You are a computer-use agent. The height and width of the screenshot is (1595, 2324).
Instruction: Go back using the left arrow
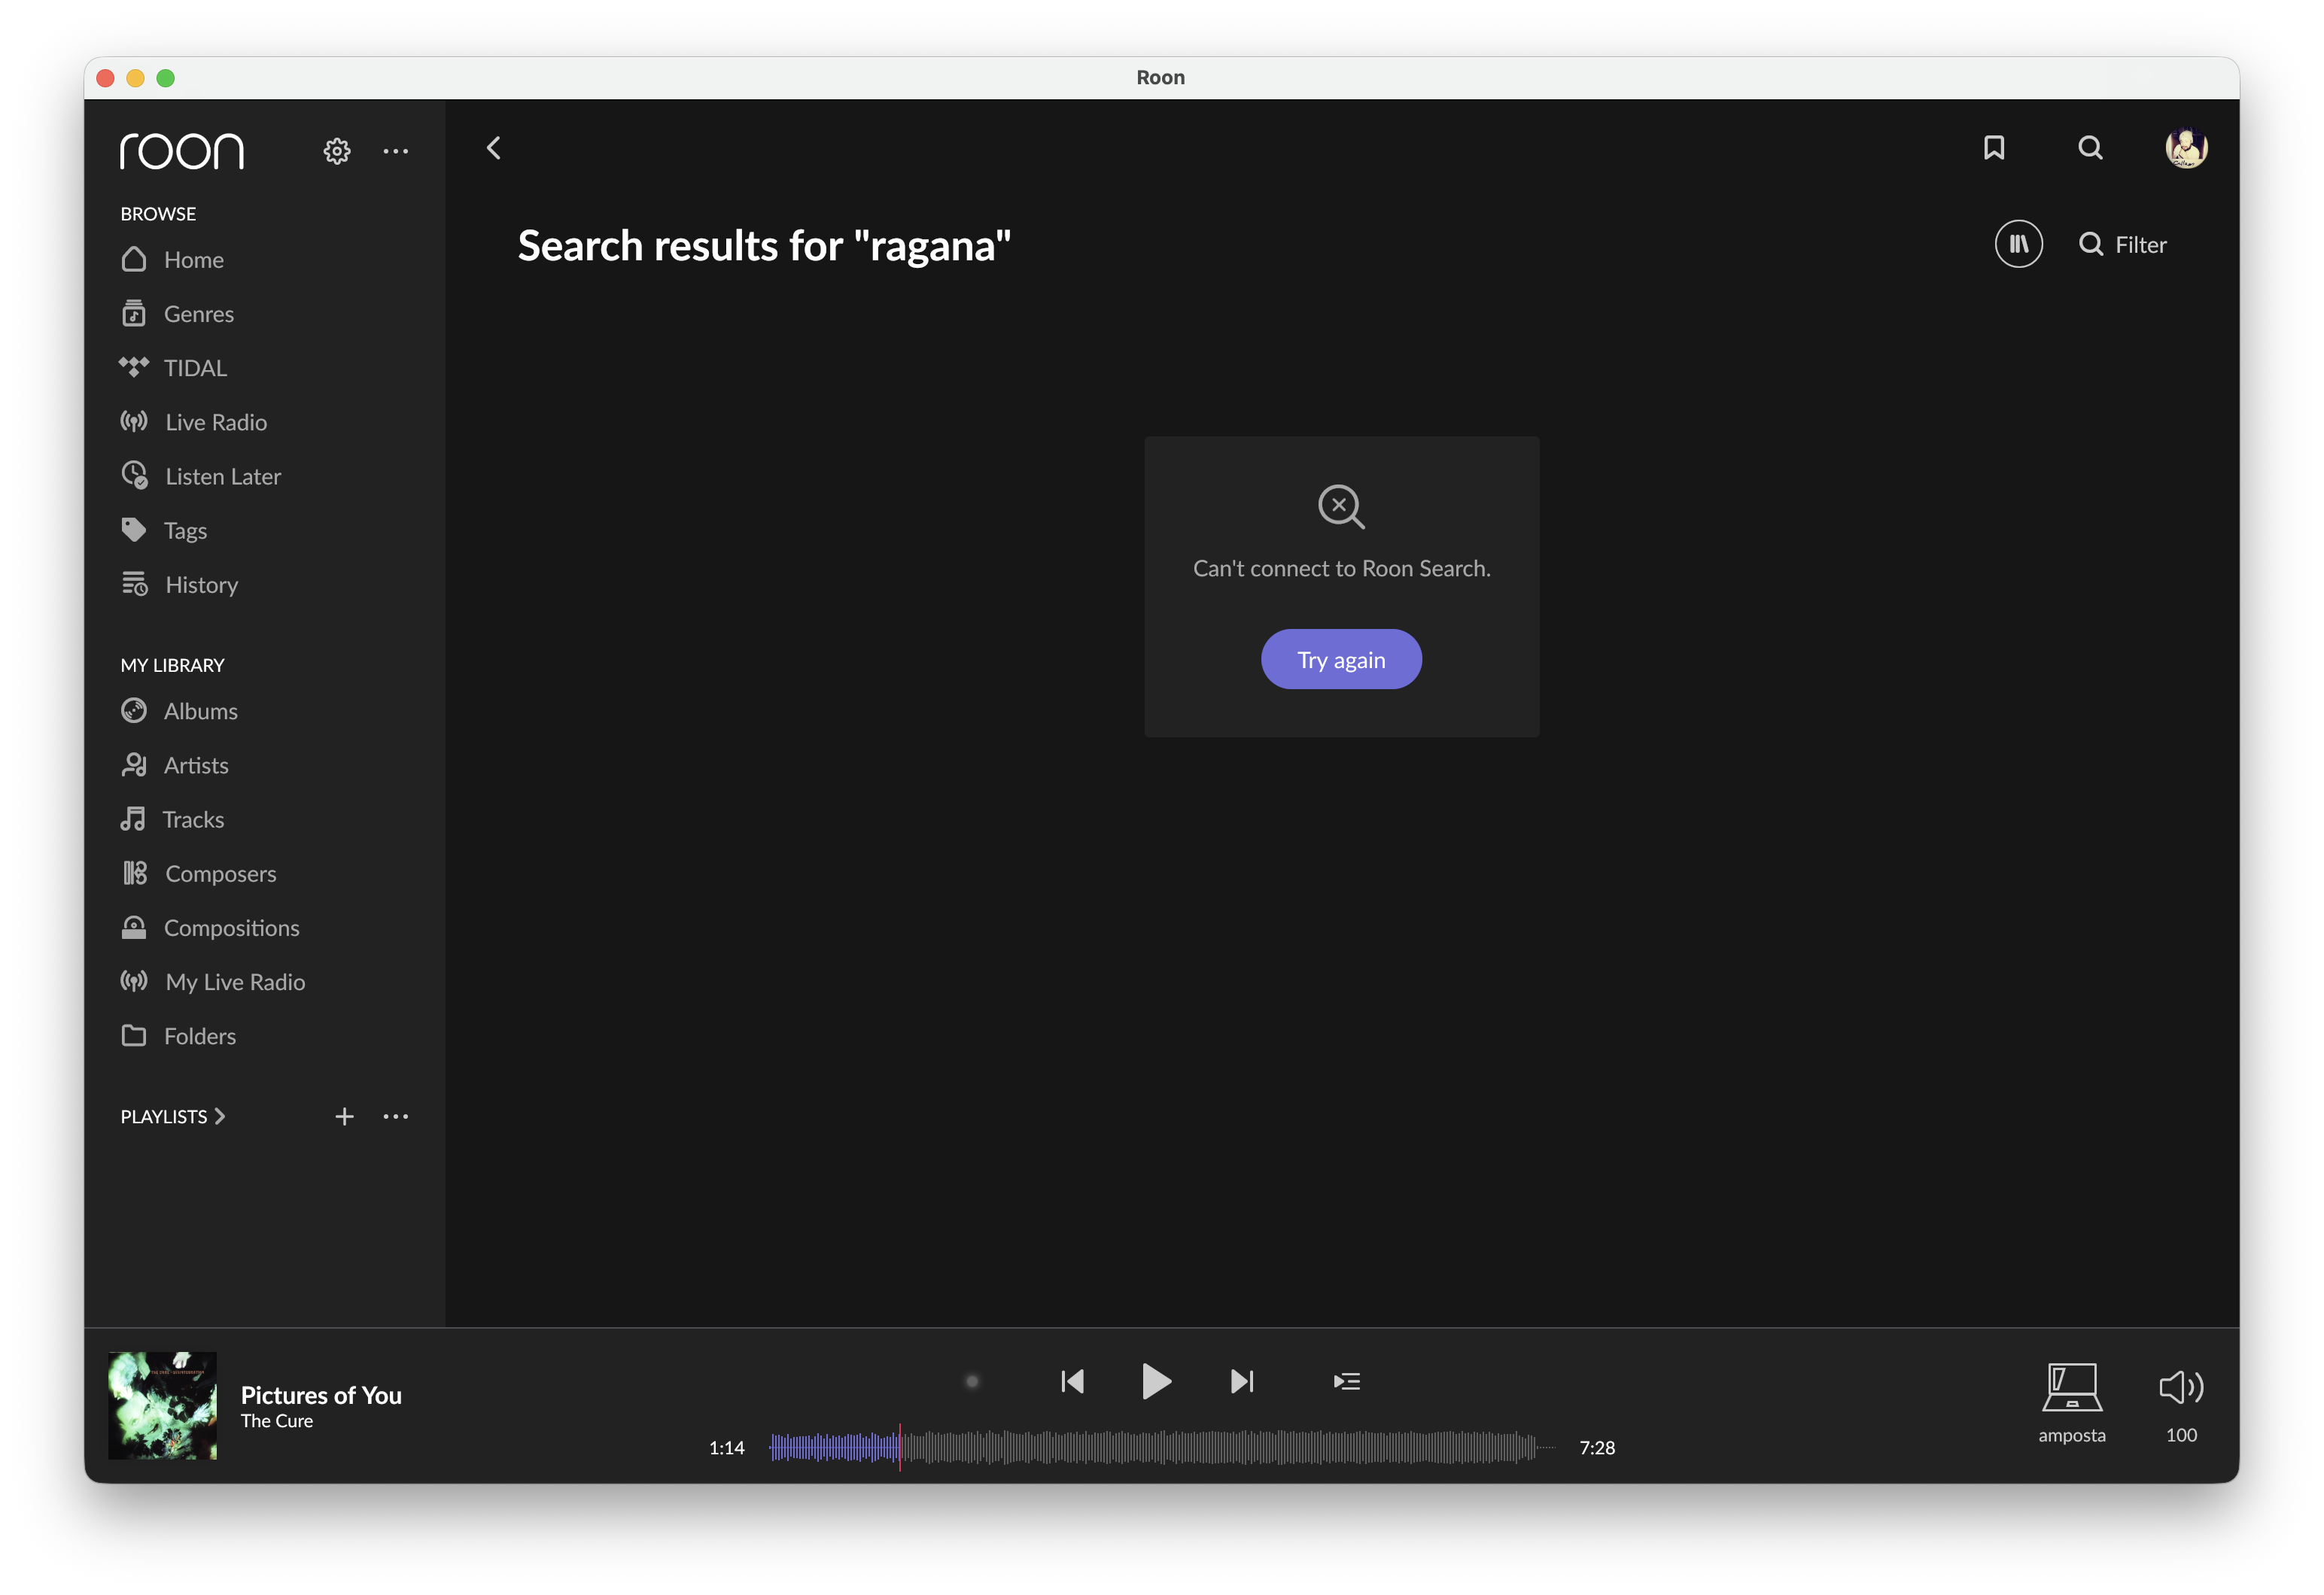click(x=494, y=148)
